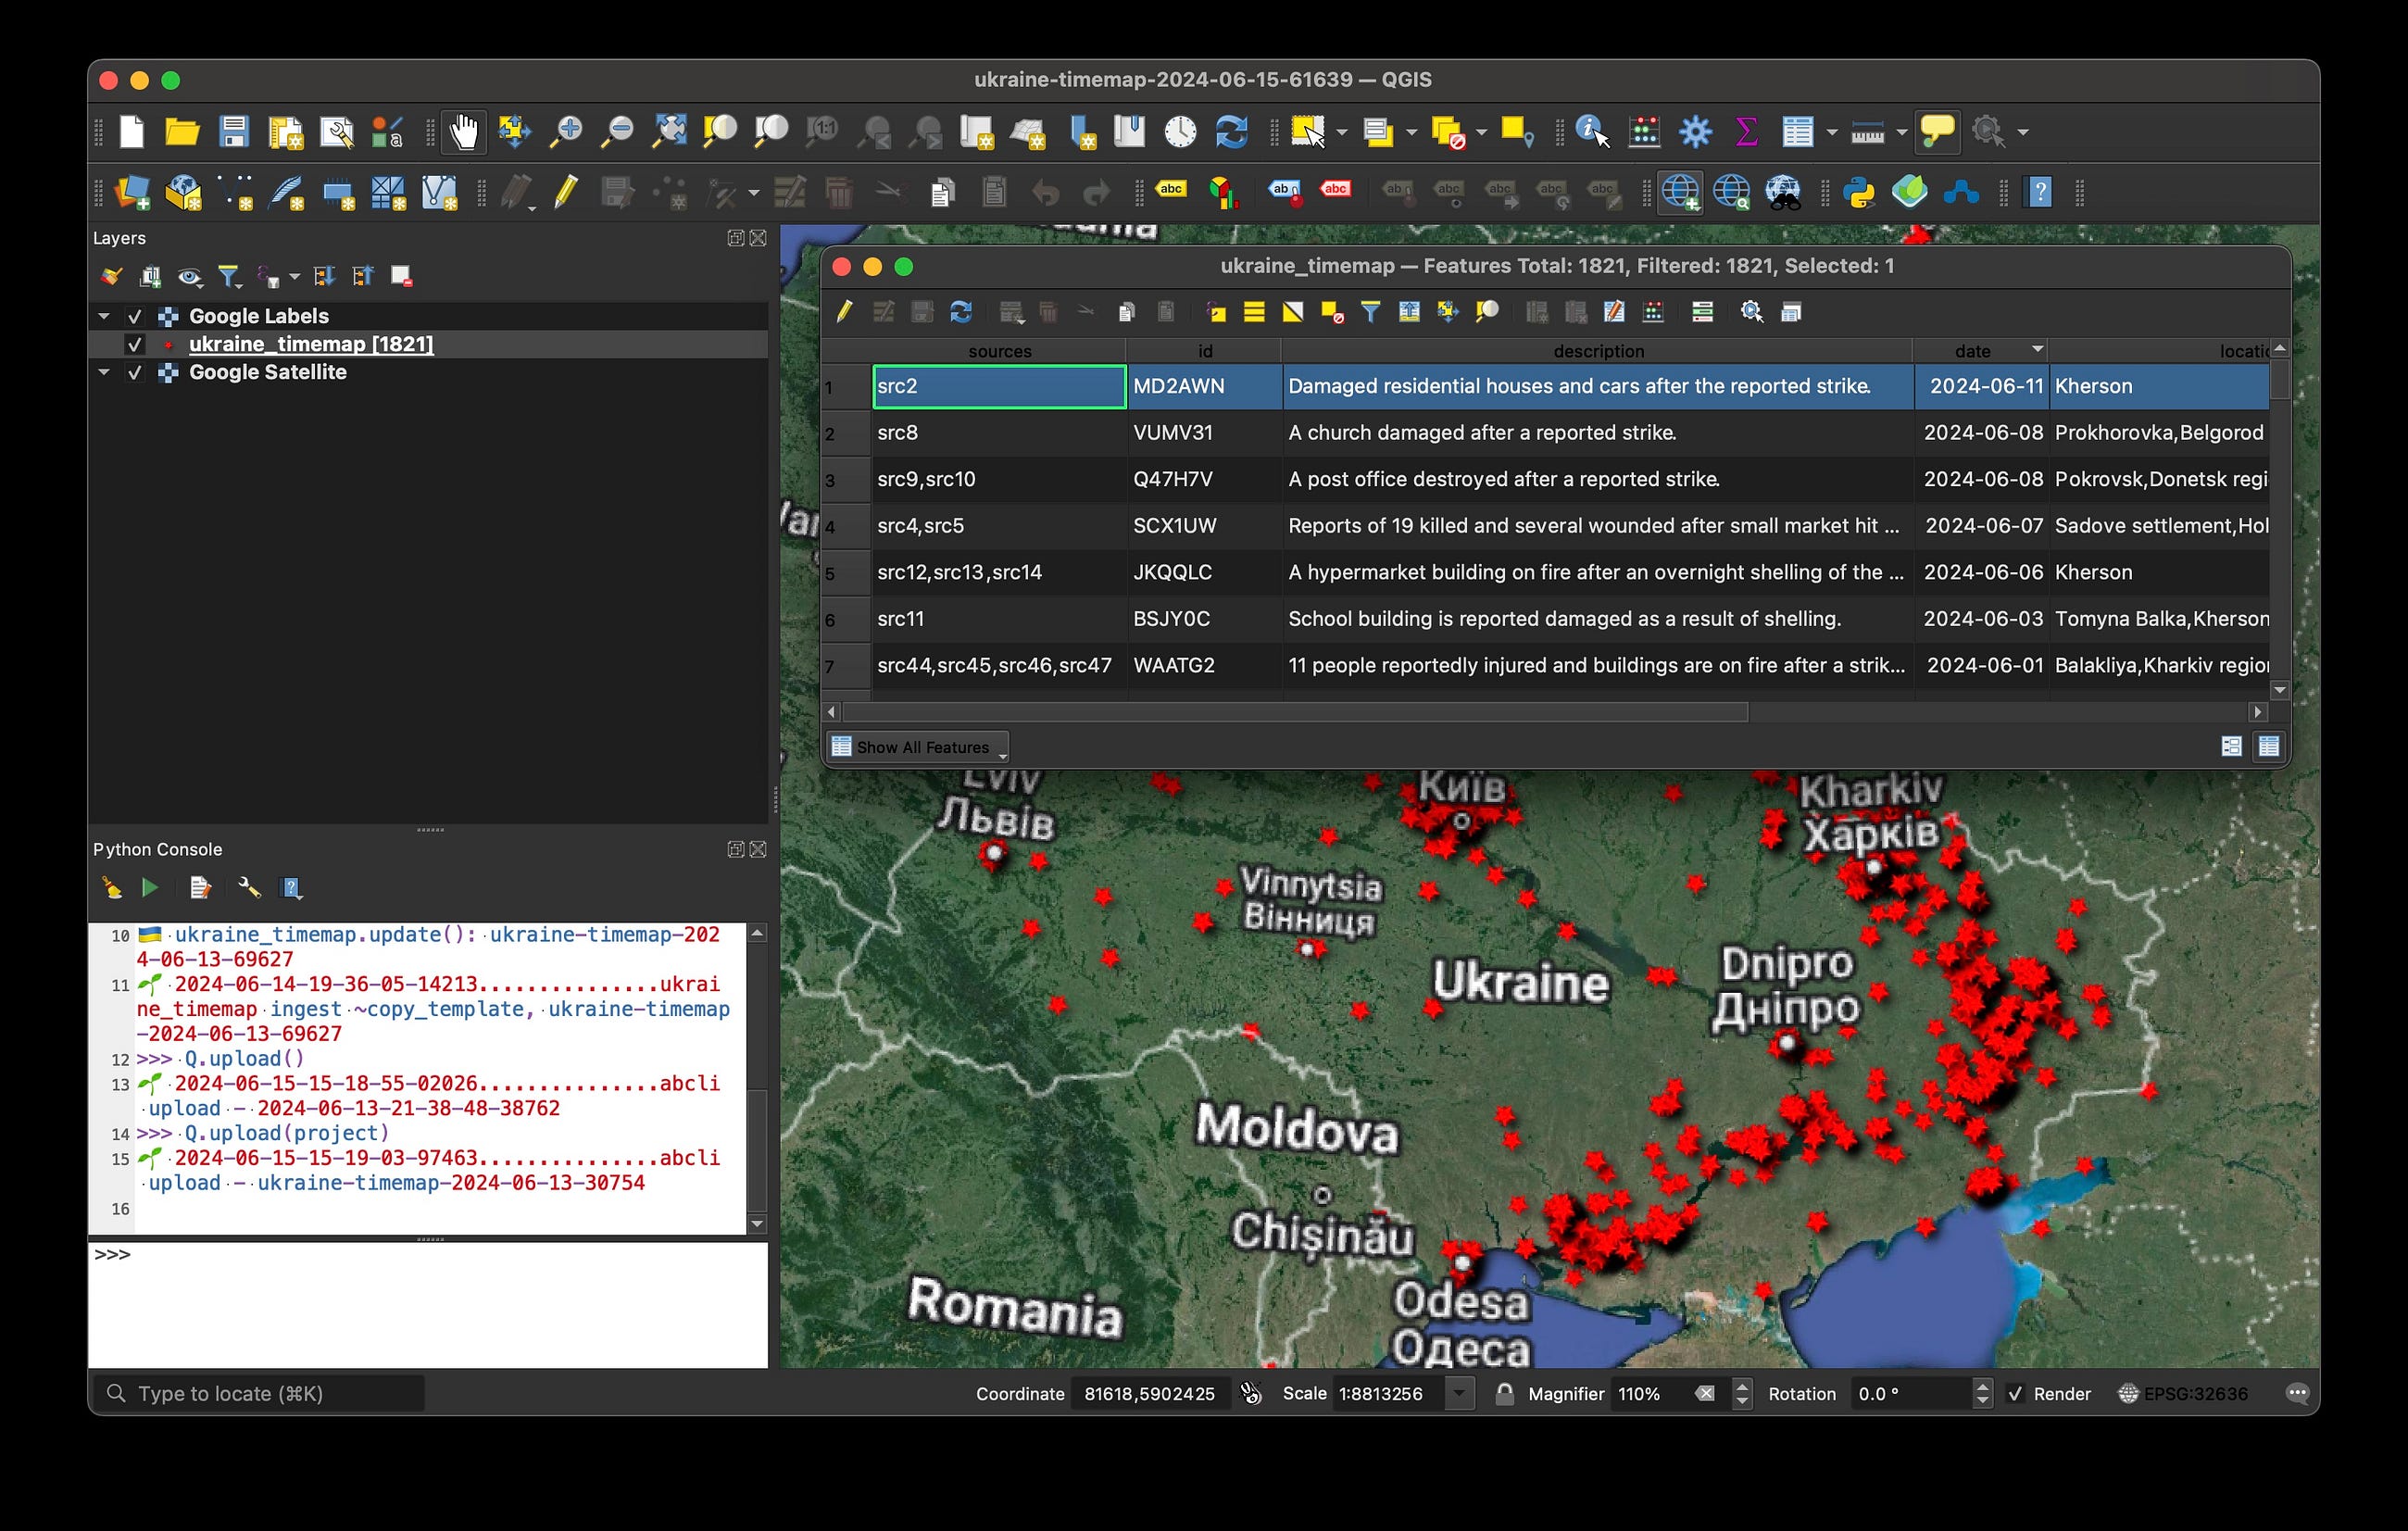Open the Python console via Python icon
Viewport: 2408px width, 1531px height.
pyautogui.click(x=1858, y=191)
